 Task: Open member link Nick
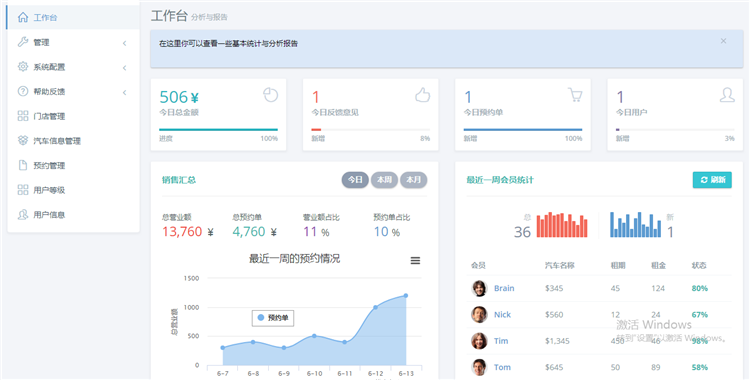(502, 314)
